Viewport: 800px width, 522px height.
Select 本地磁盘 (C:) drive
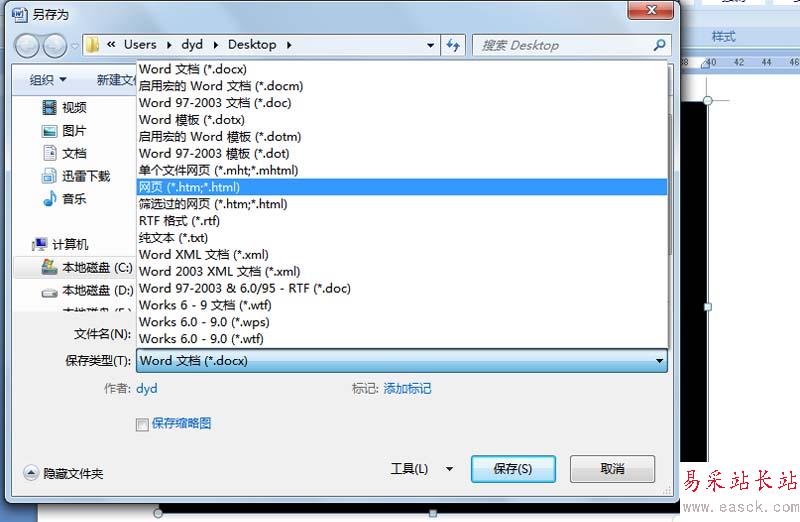[x=87, y=267]
